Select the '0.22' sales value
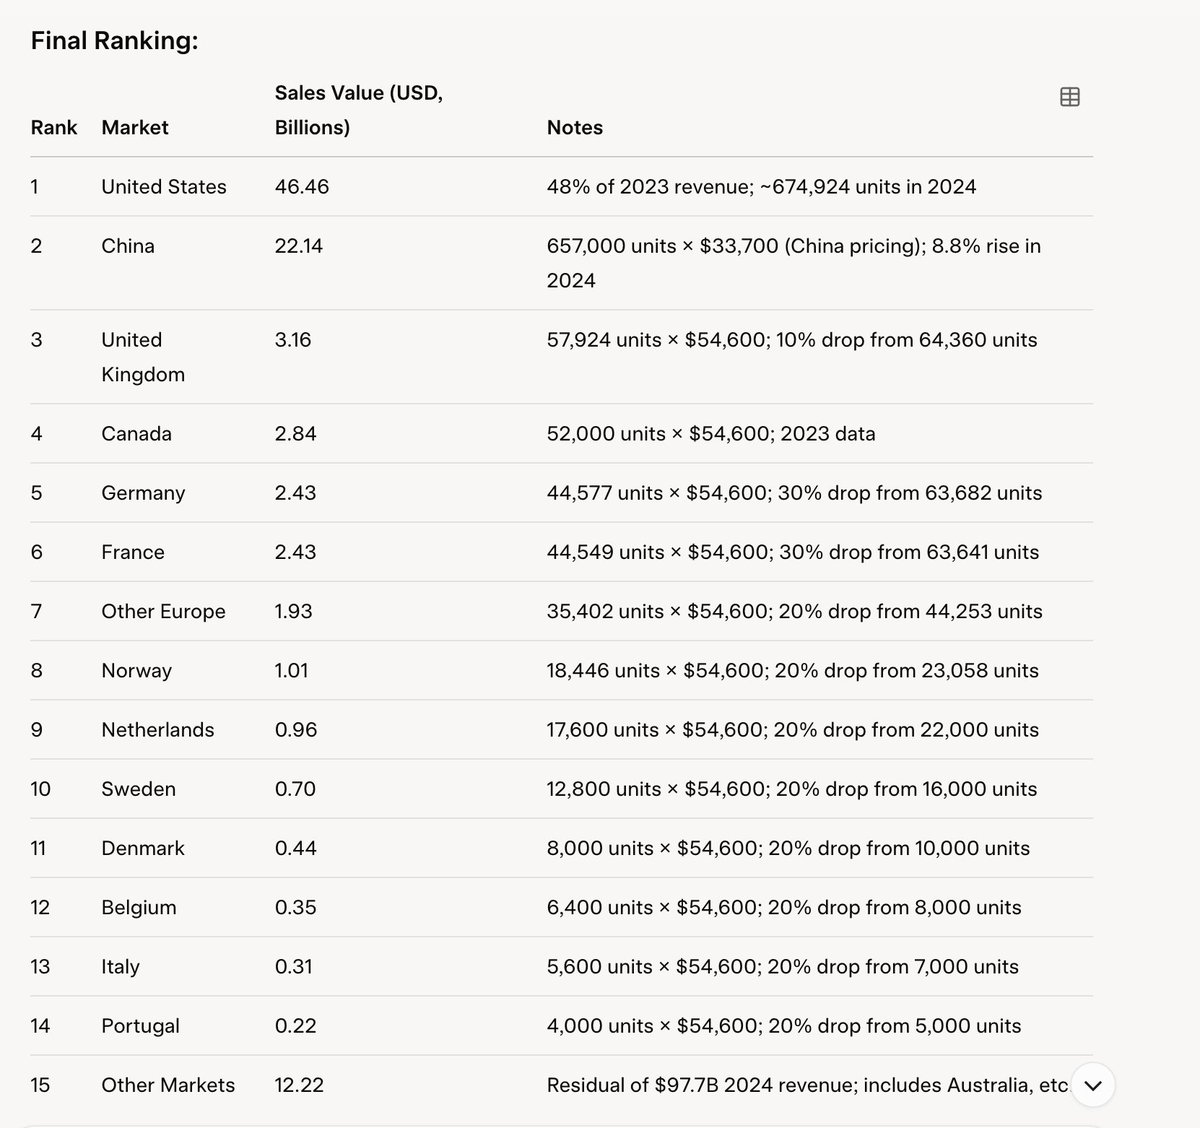Image resolution: width=1200 pixels, height=1128 pixels. coord(296,1026)
